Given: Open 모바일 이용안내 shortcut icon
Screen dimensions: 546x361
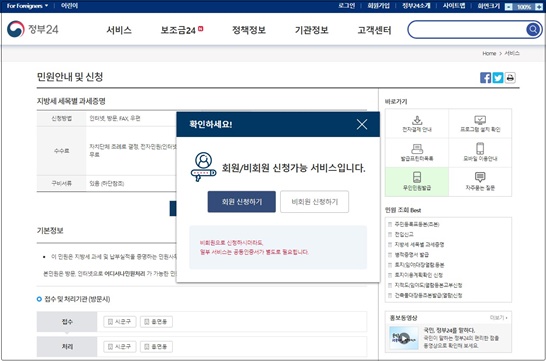Looking at the screenshot, I should coord(480,153).
